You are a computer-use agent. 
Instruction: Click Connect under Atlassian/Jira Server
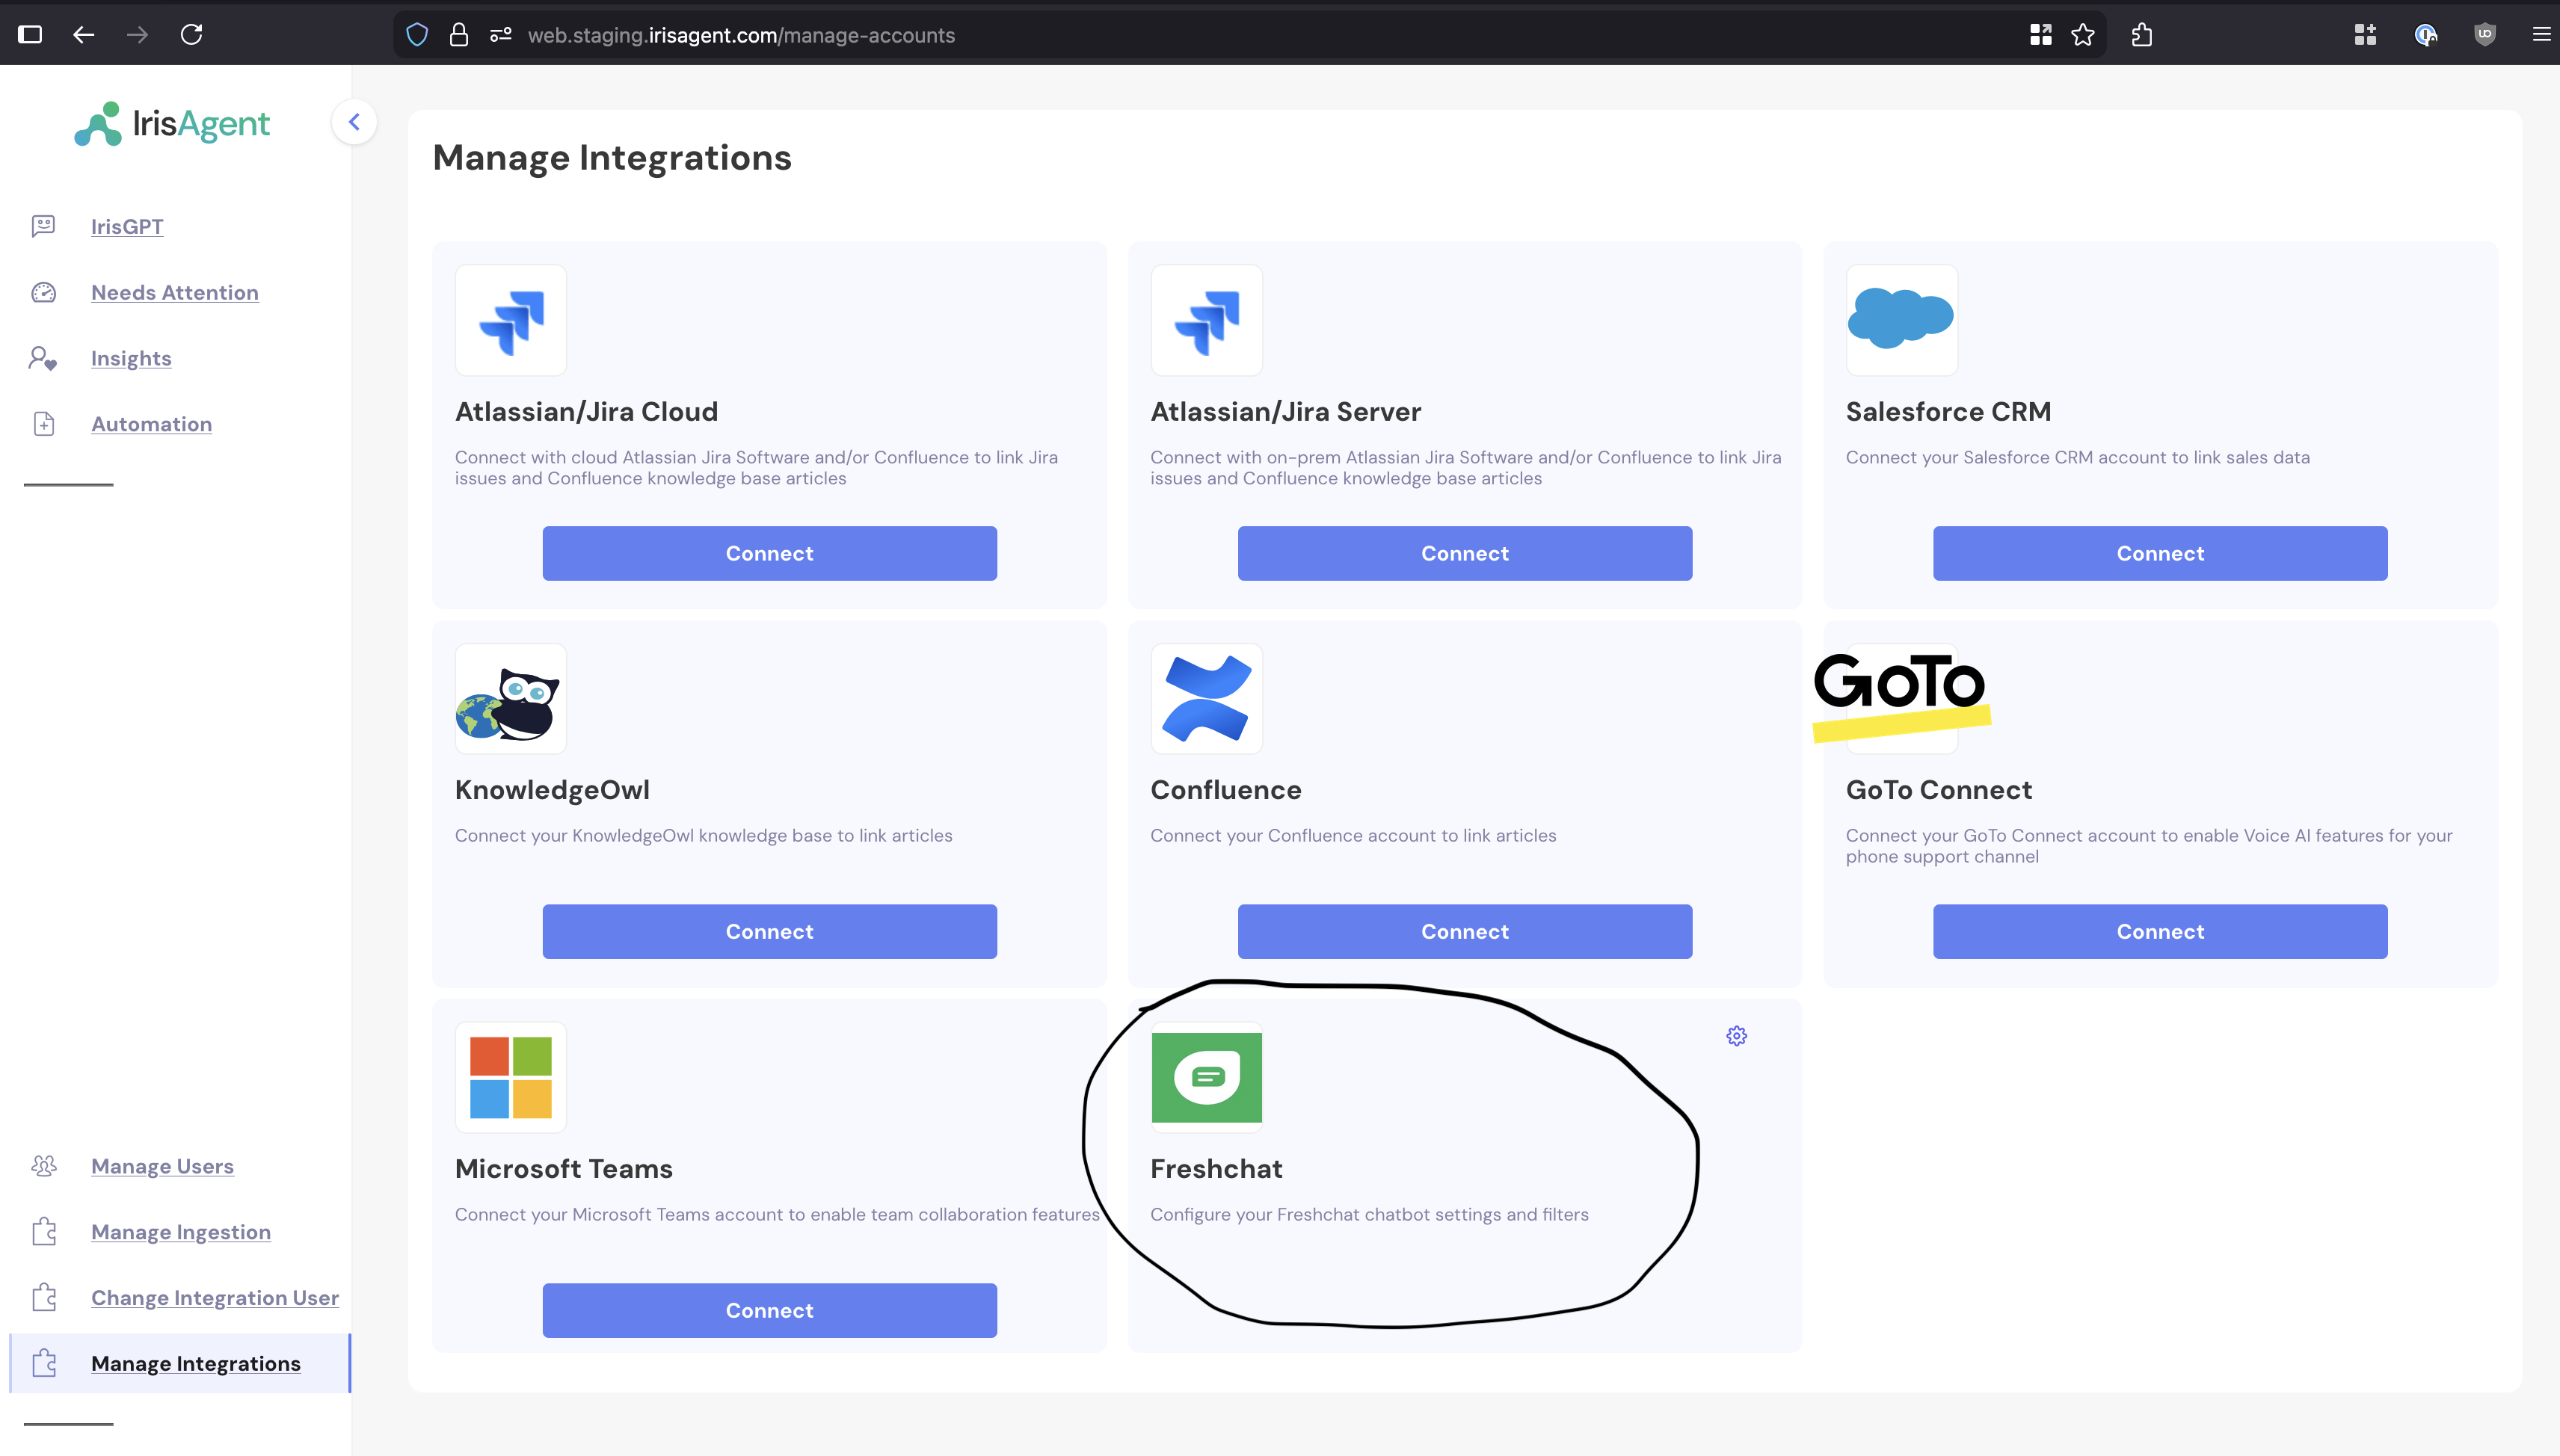click(x=1463, y=553)
